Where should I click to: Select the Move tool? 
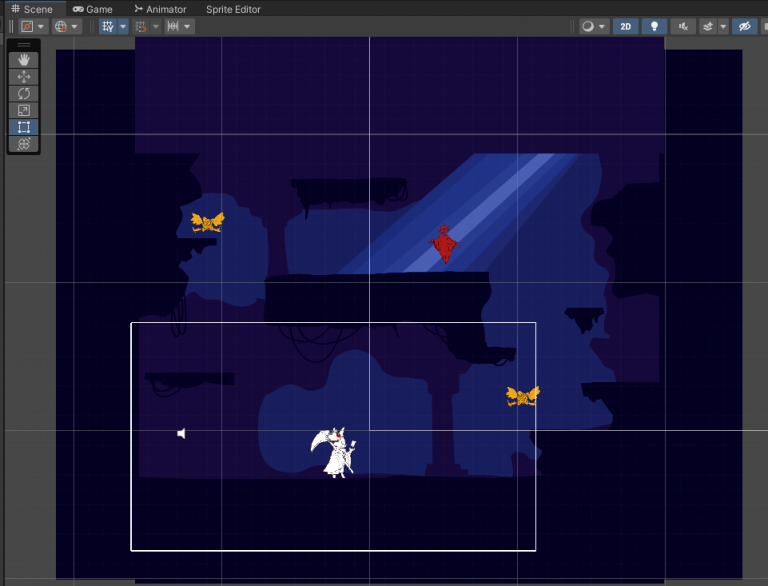point(24,77)
